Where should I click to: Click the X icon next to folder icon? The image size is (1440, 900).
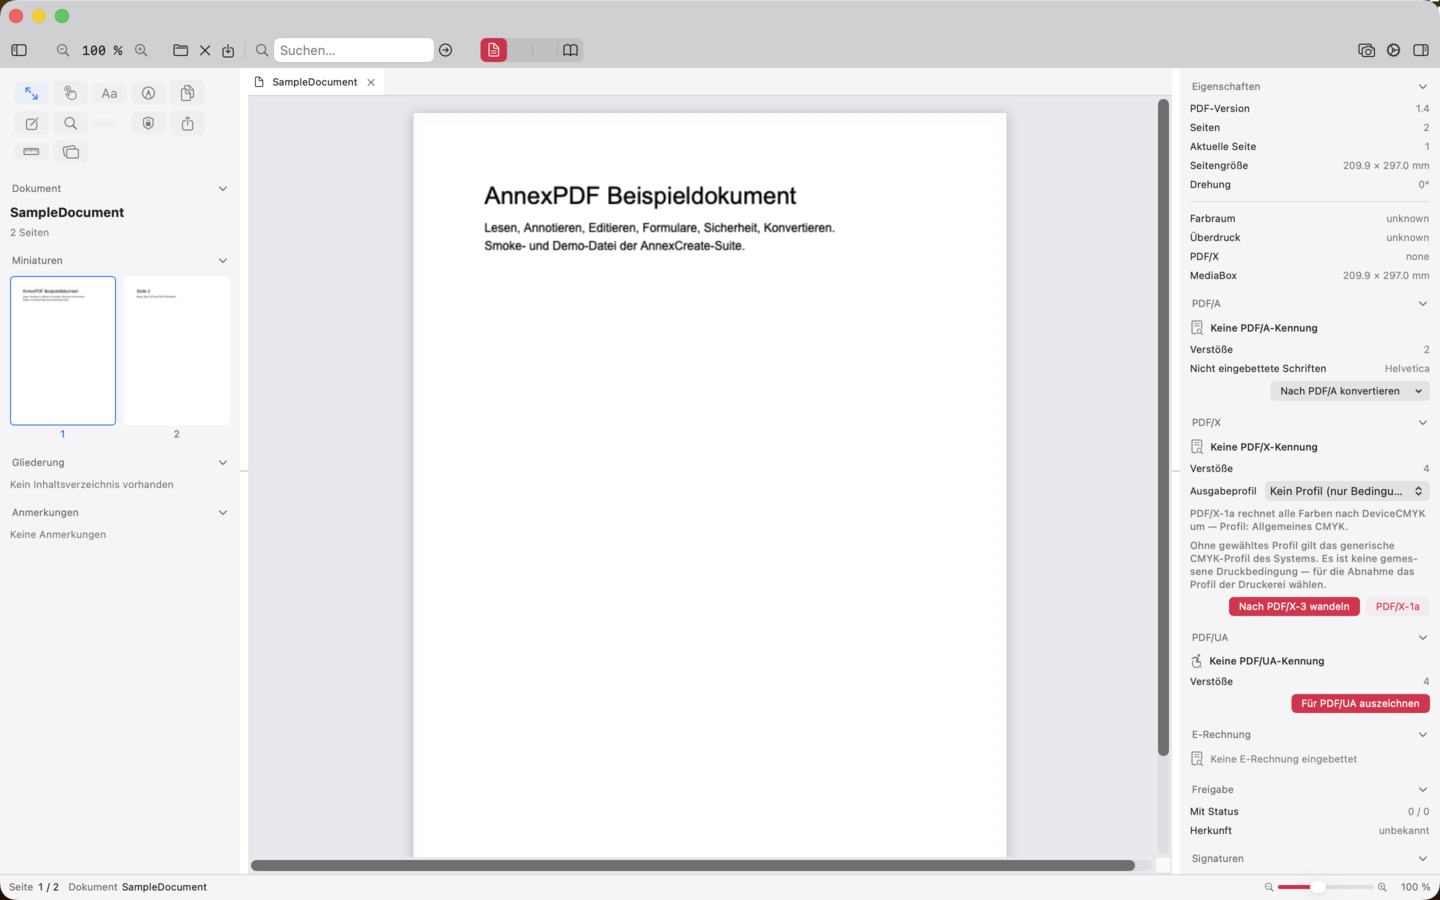(x=205, y=50)
